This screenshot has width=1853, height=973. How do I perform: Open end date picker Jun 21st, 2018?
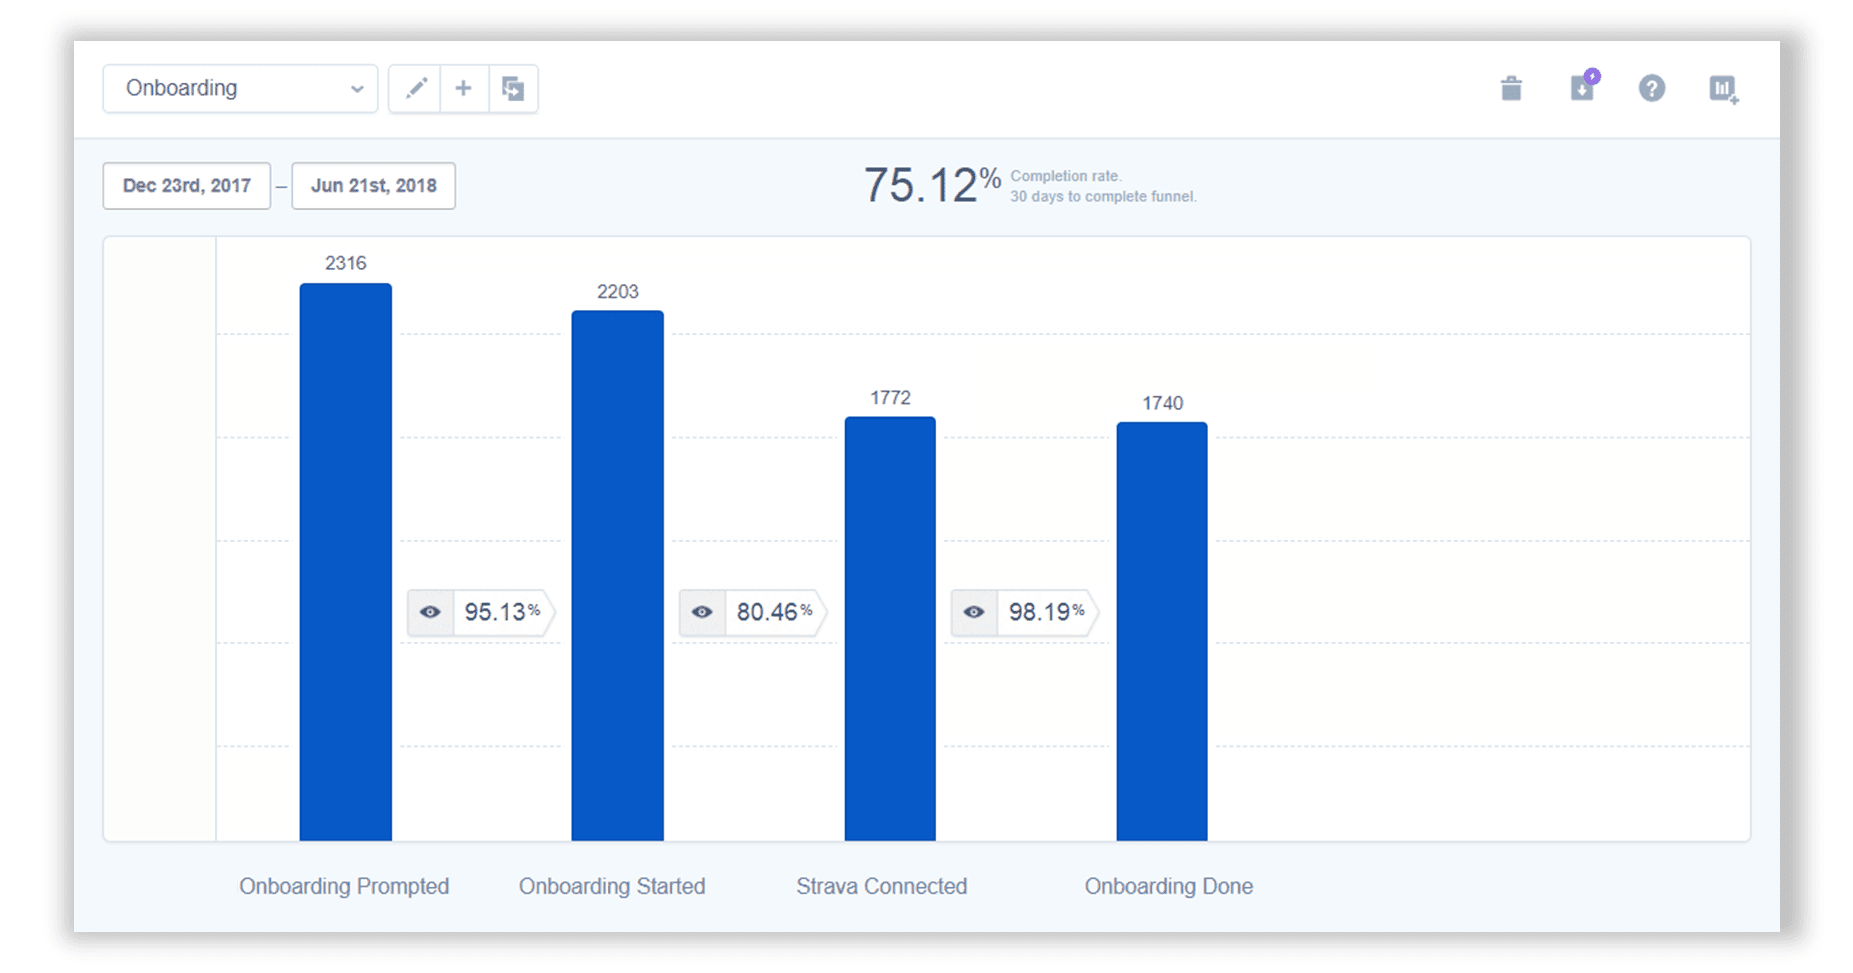(x=373, y=186)
